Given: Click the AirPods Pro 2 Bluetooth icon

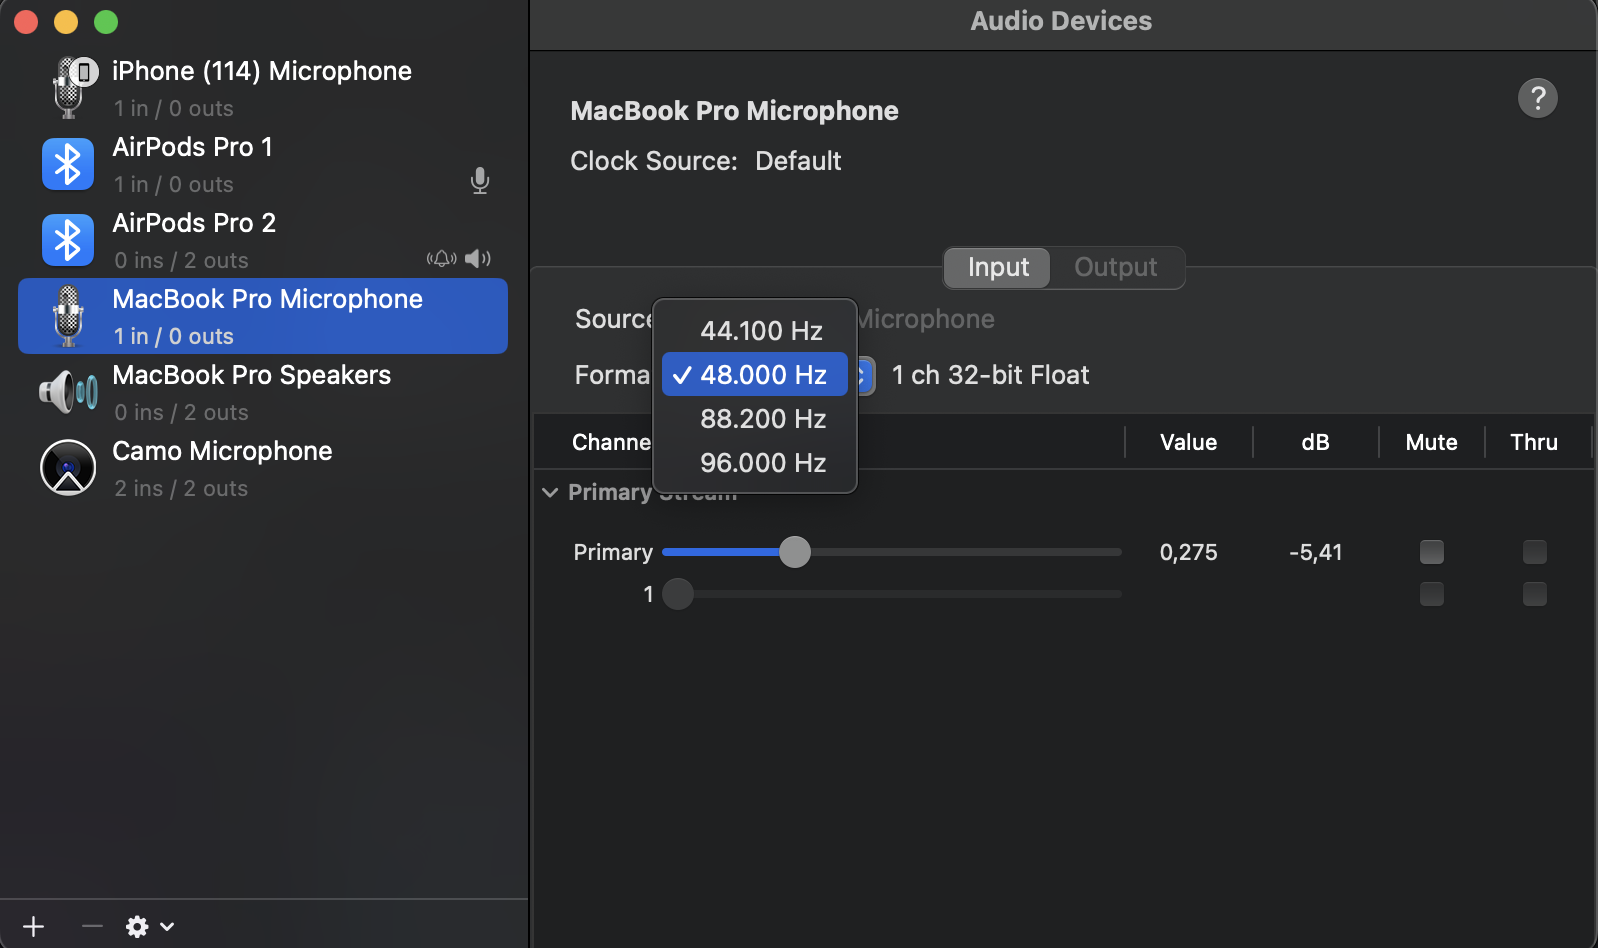Looking at the screenshot, I should [68, 240].
